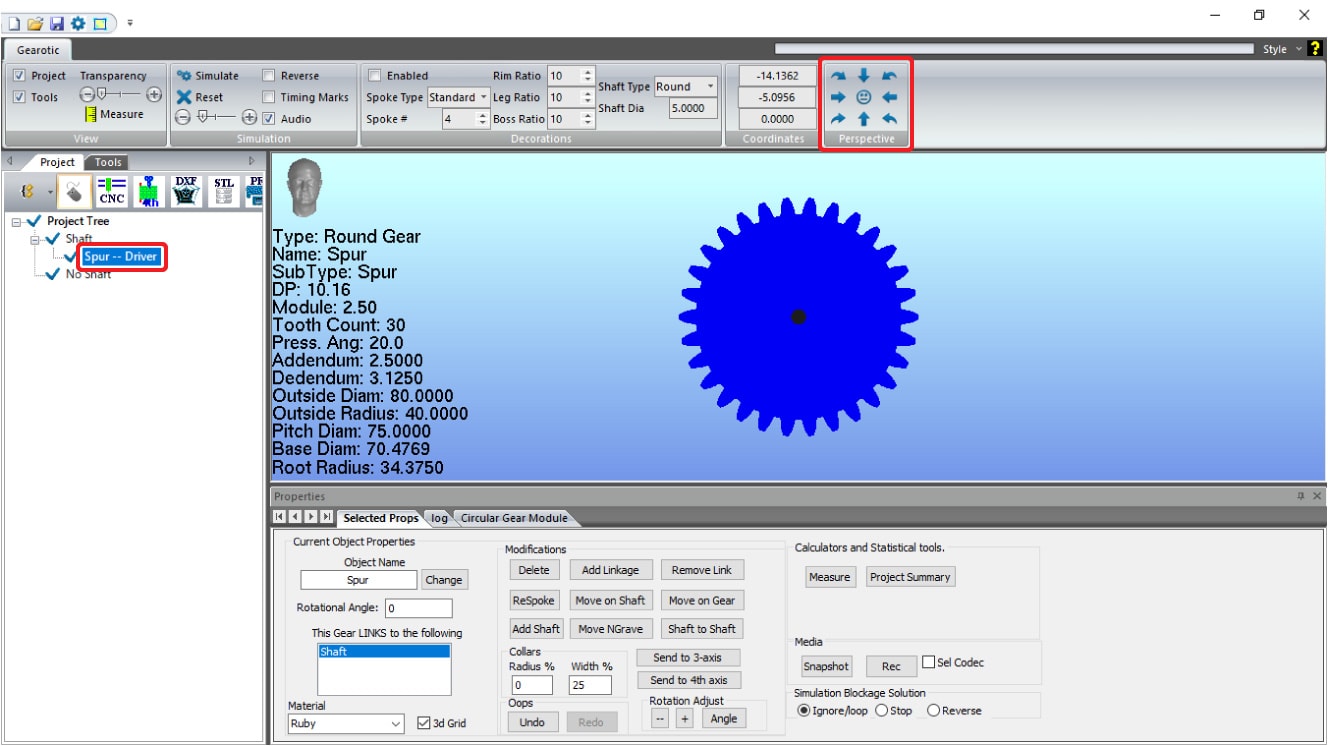Click the STL export icon

click(x=223, y=190)
